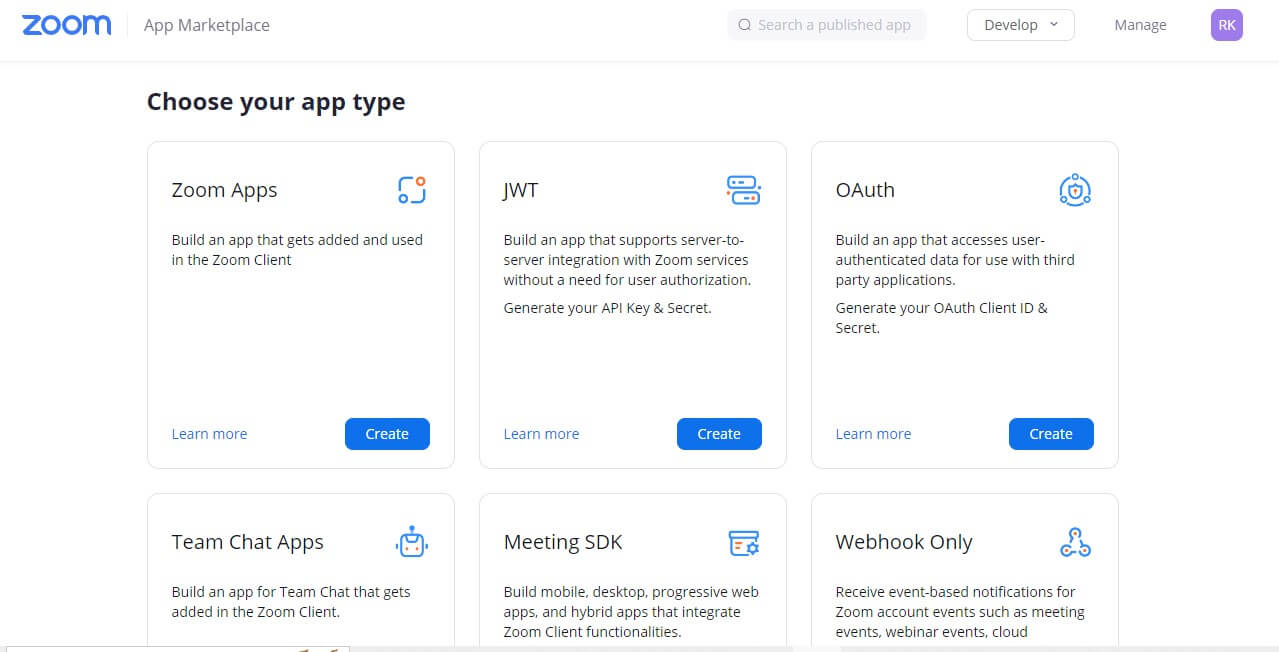Click the Meeting SDK description text
Image resolution: width=1279 pixels, height=652 pixels.
(631, 612)
